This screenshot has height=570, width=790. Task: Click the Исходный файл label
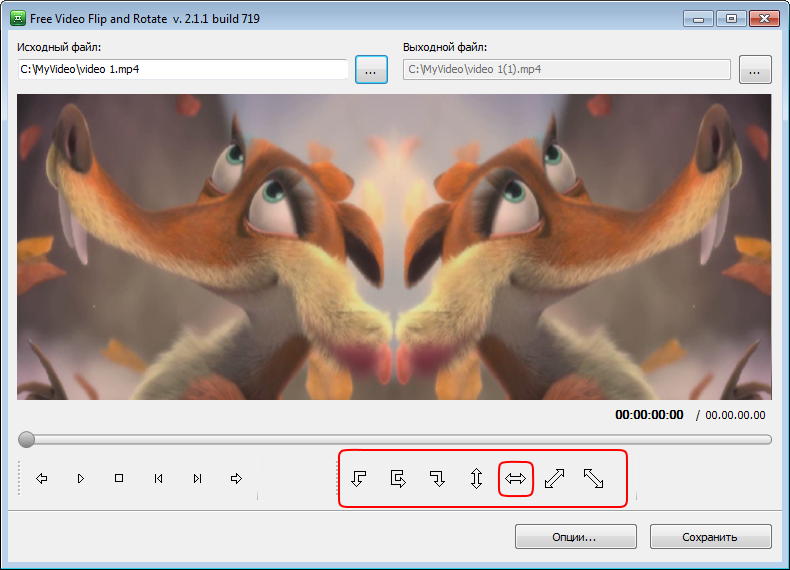59,47
